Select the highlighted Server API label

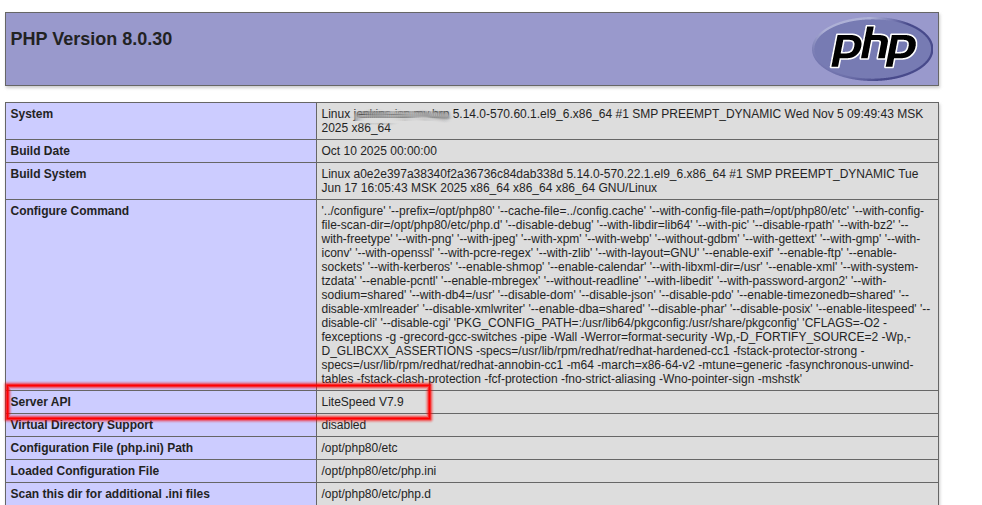point(41,402)
